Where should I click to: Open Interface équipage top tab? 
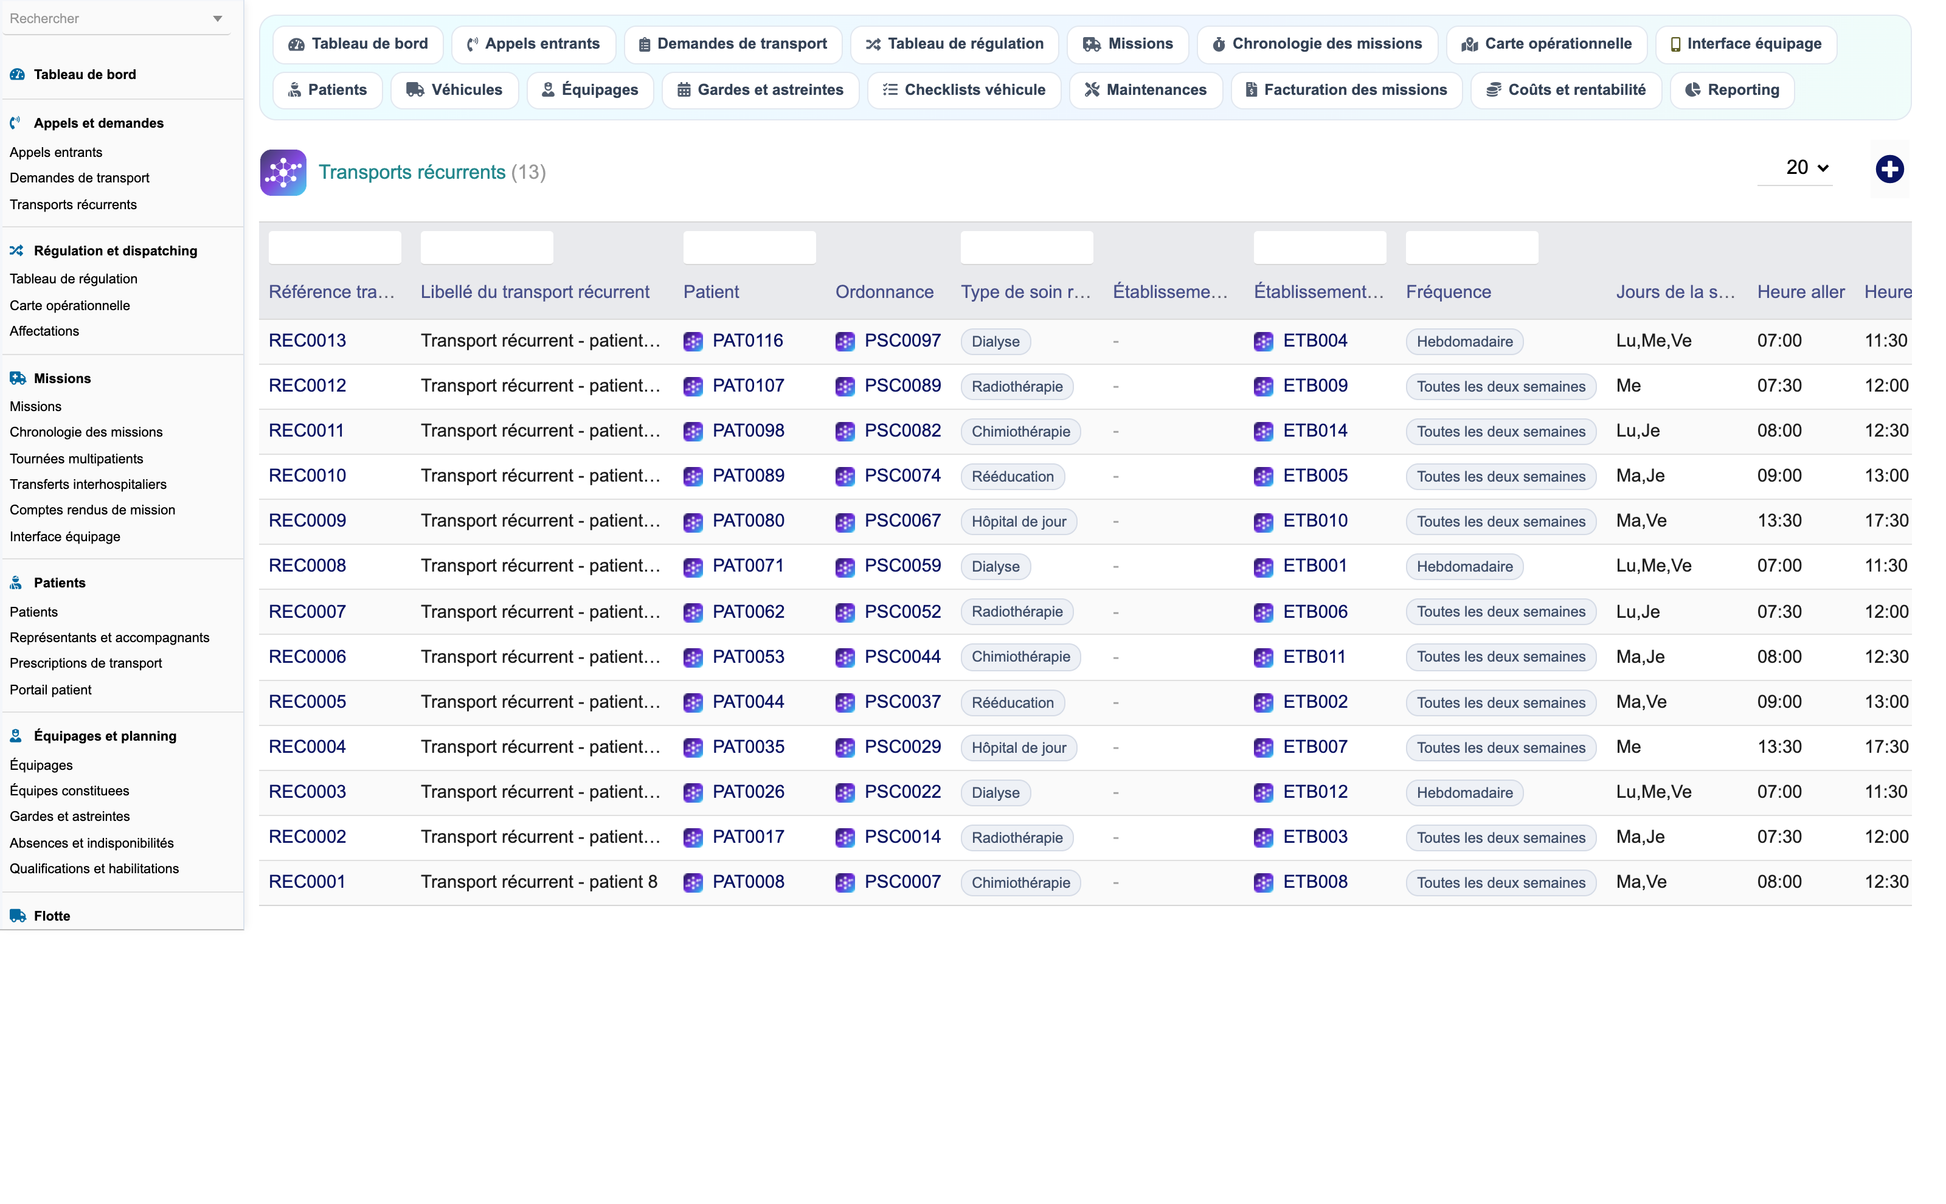coord(1746,44)
